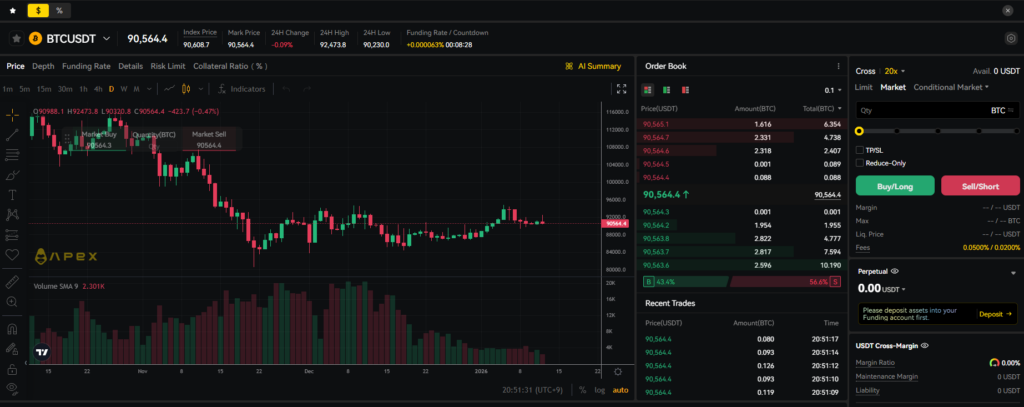Select the Limit order tab
Image resolution: width=1024 pixels, height=407 pixels.
click(863, 87)
